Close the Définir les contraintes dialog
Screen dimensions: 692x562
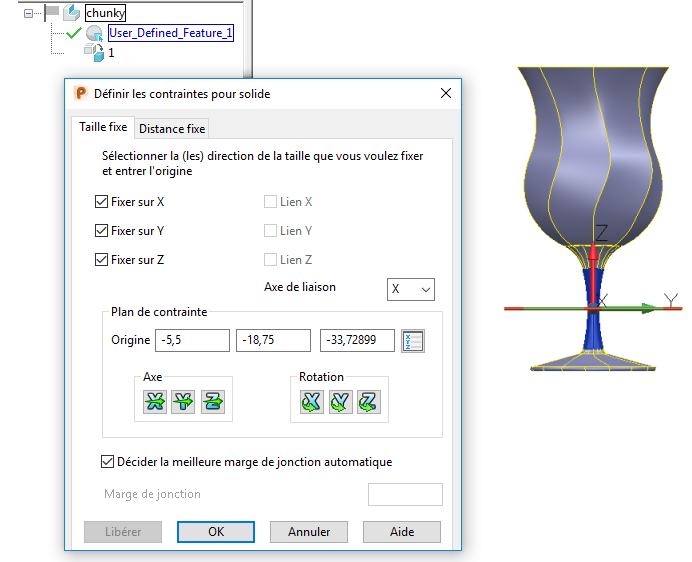(446, 93)
